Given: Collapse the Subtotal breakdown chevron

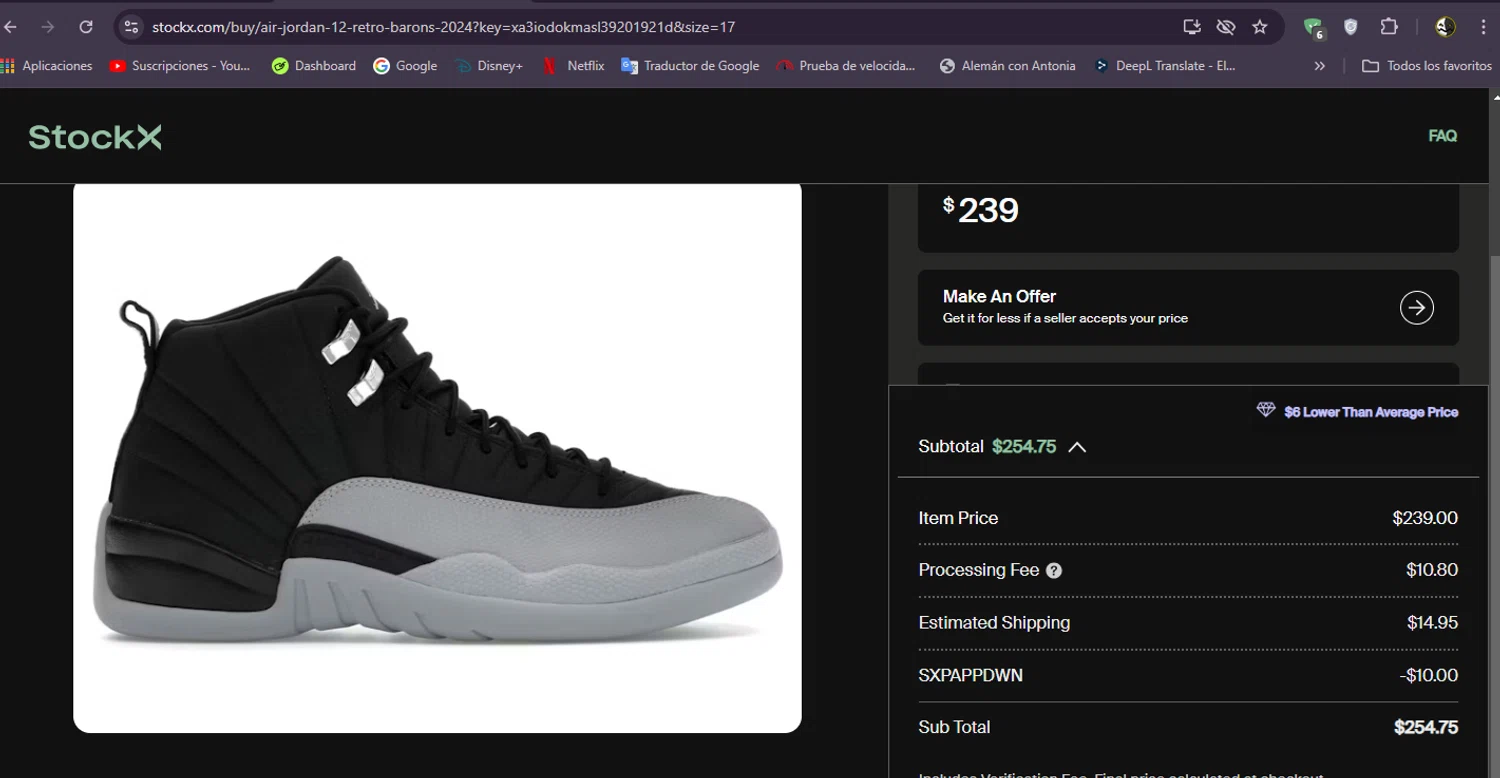Looking at the screenshot, I should pos(1077,447).
